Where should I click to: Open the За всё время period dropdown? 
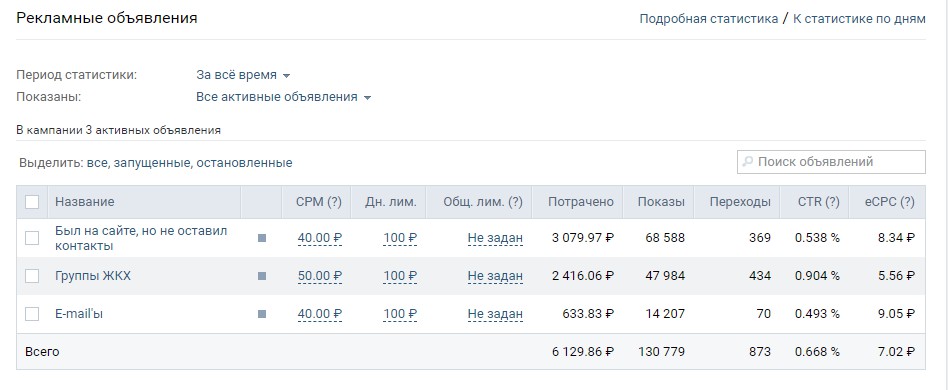[244, 75]
